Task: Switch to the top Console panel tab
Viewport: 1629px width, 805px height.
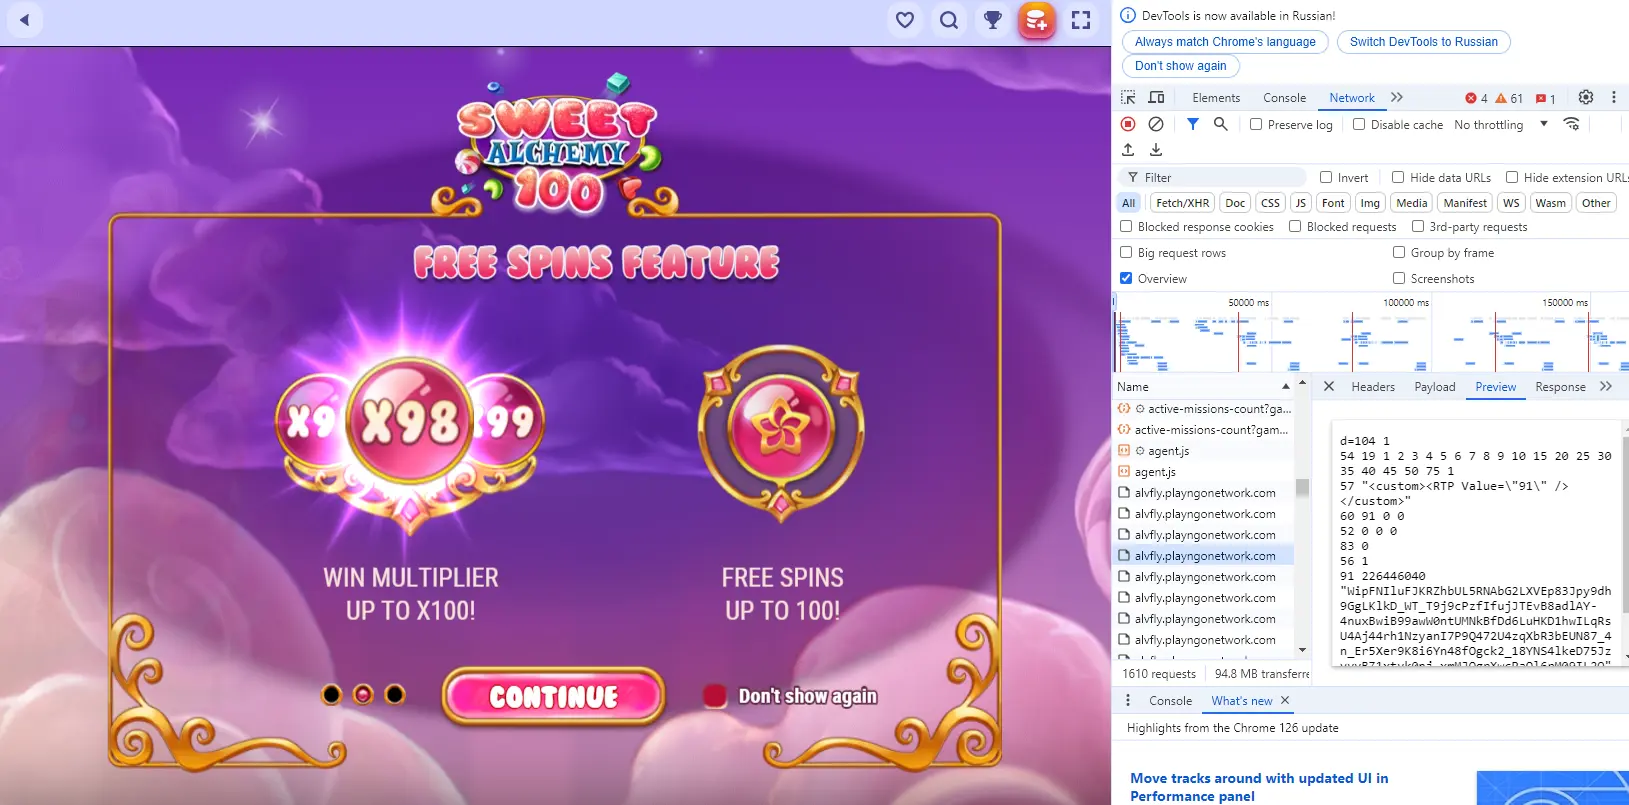Action: (1284, 98)
